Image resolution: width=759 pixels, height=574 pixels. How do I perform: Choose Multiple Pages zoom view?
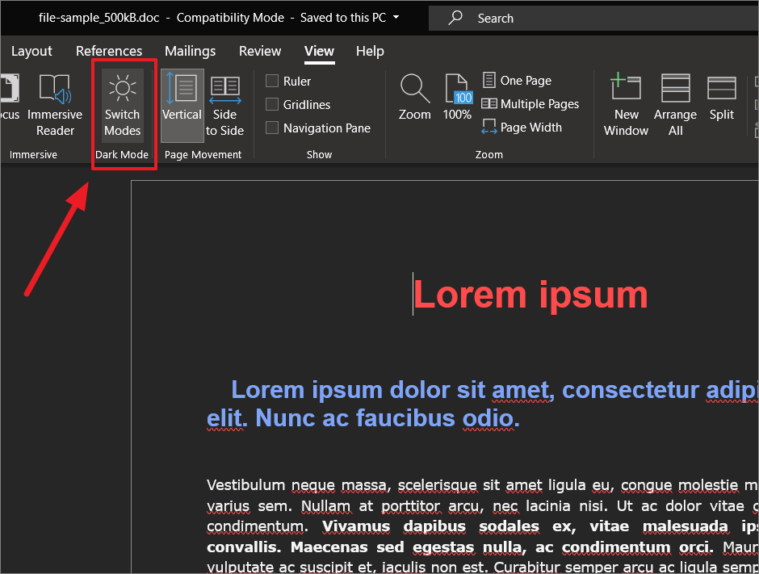[530, 104]
